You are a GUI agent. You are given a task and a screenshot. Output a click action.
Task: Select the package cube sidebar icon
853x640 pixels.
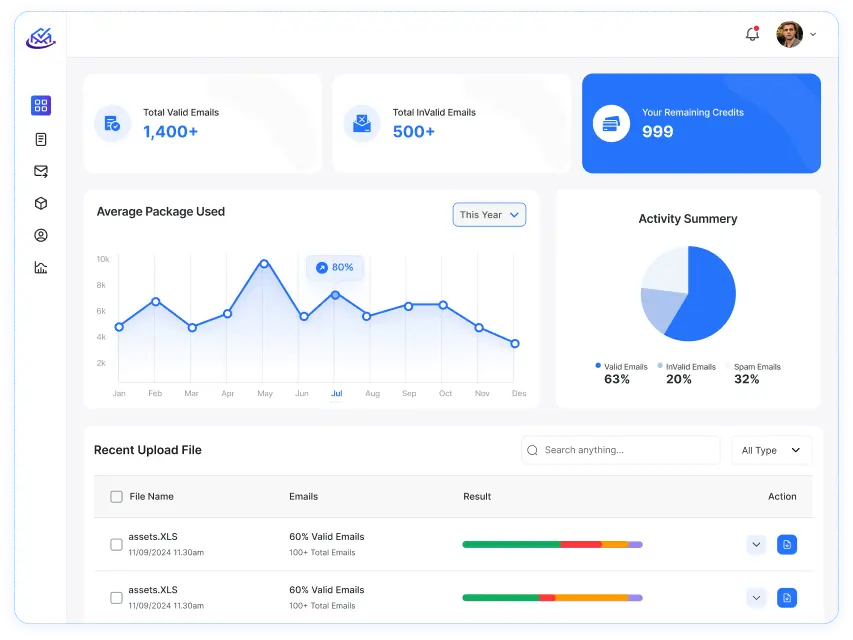coord(41,203)
